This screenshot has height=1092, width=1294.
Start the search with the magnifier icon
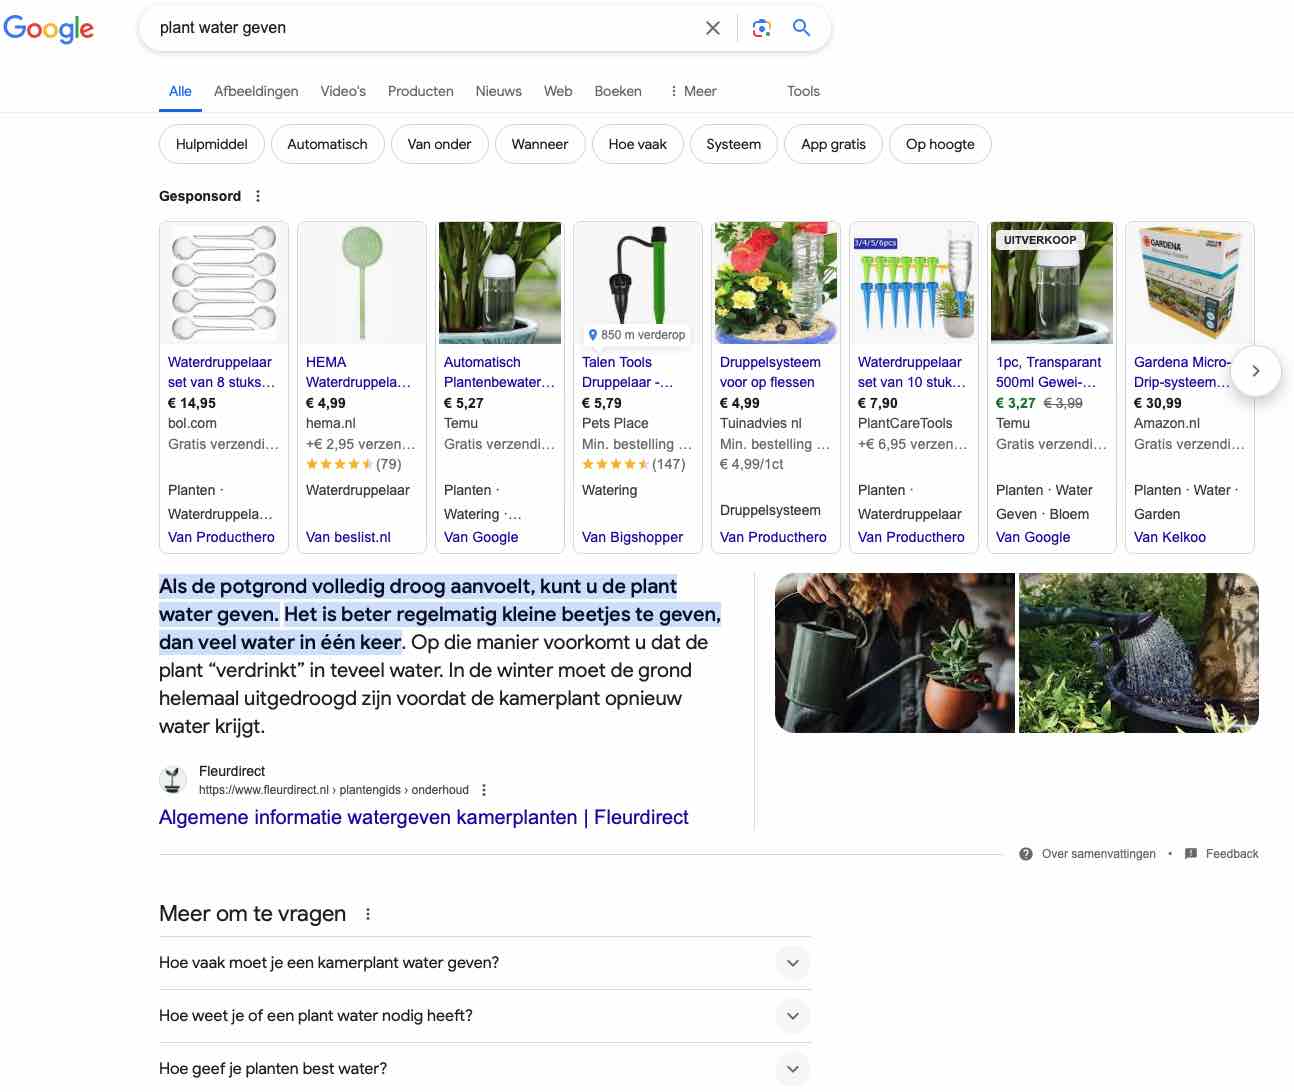[x=800, y=28]
